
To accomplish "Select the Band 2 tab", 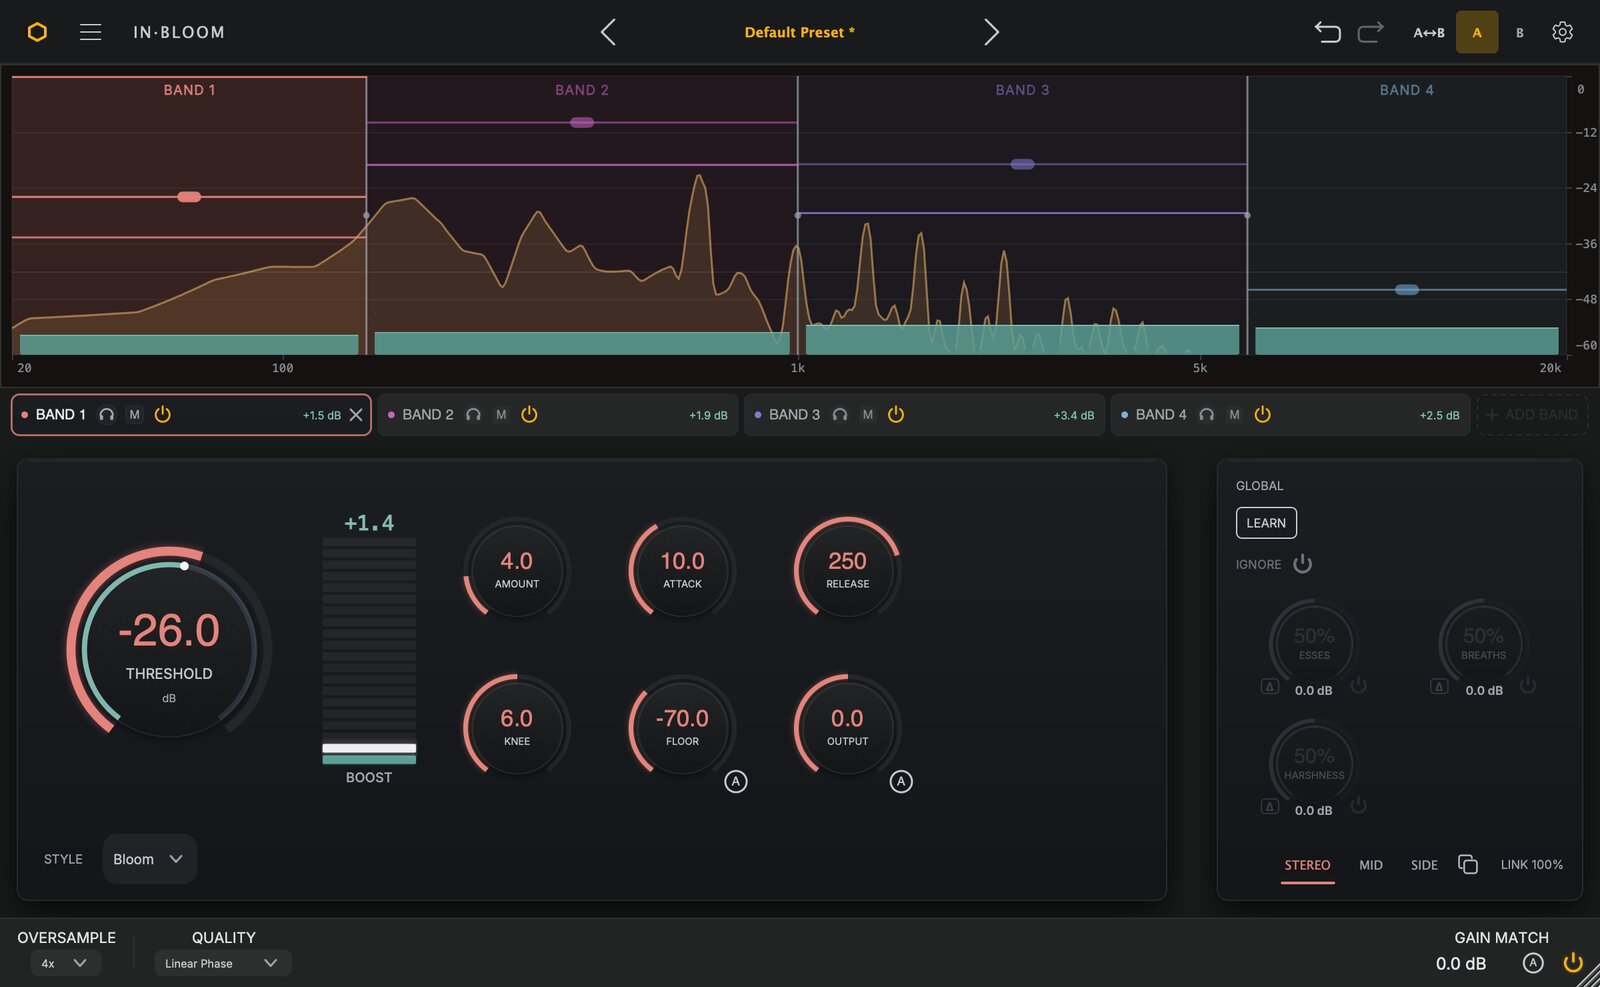I will [558, 415].
